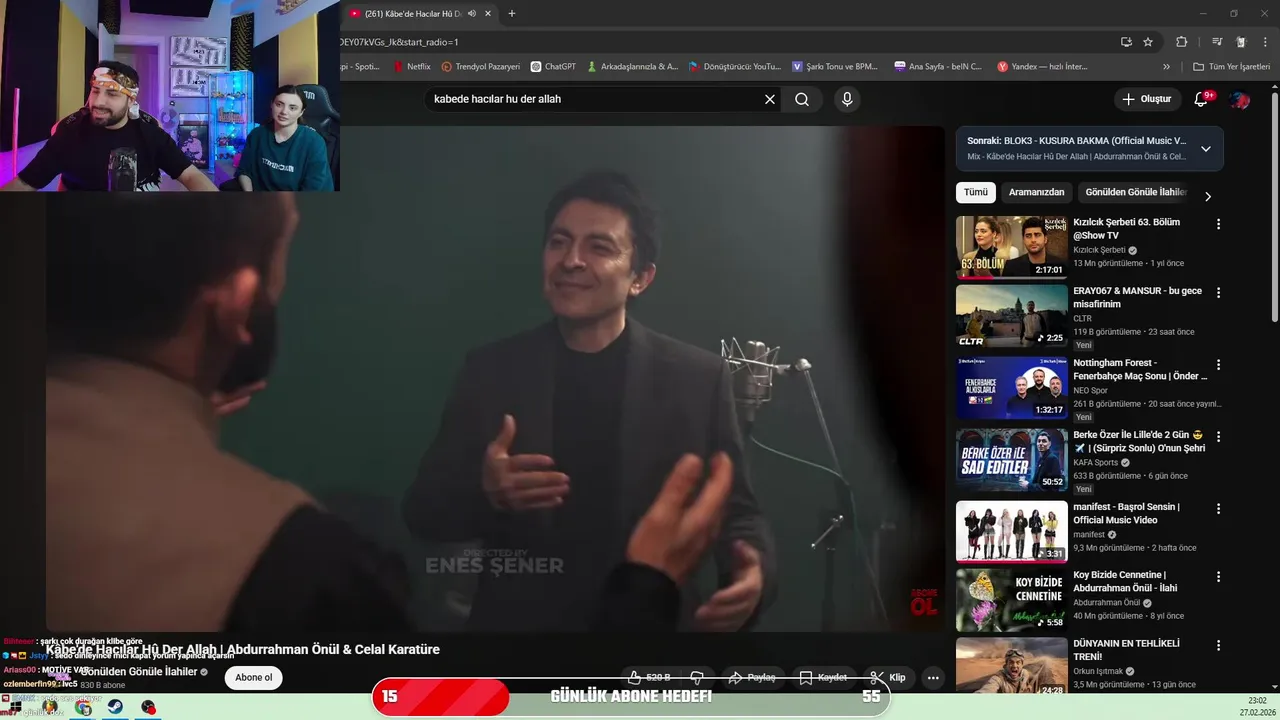Open the Chrome extensions puzzle icon

[1181, 42]
